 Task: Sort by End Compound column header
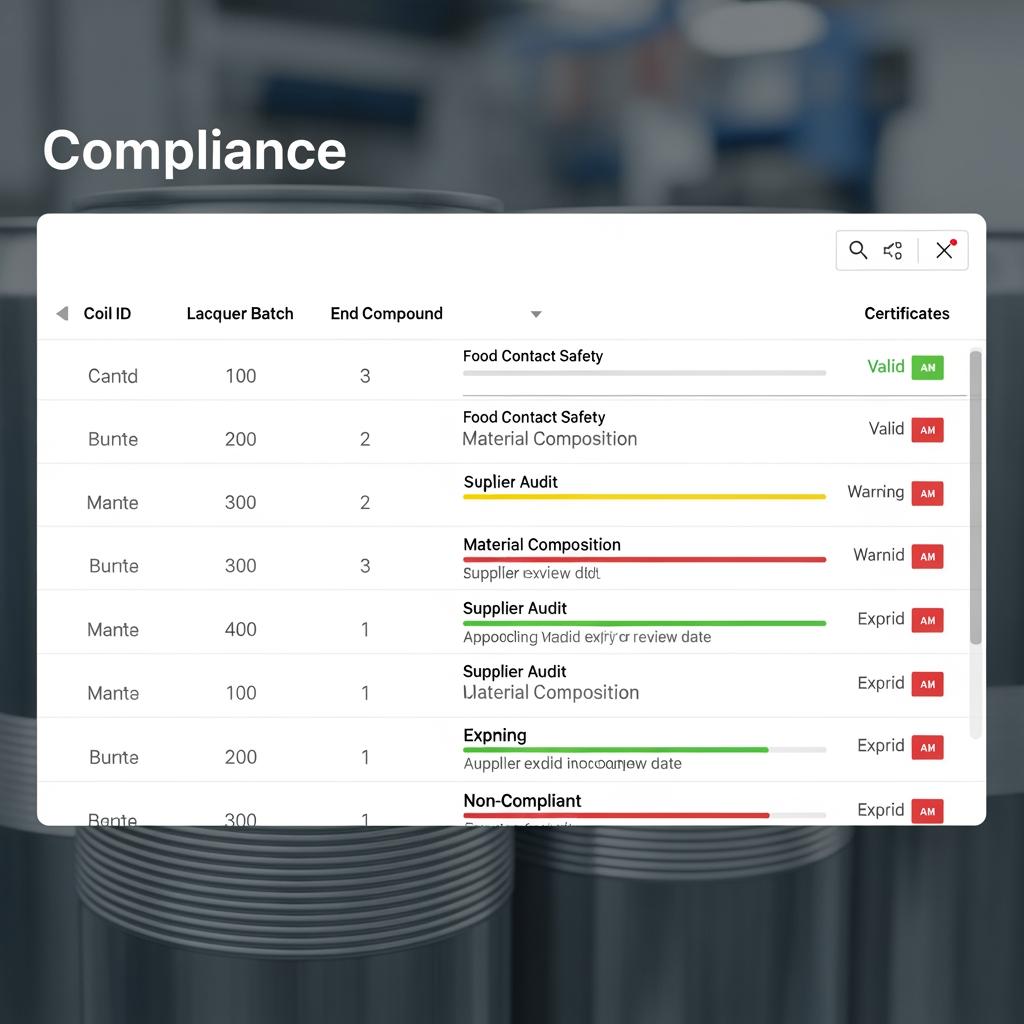386,313
